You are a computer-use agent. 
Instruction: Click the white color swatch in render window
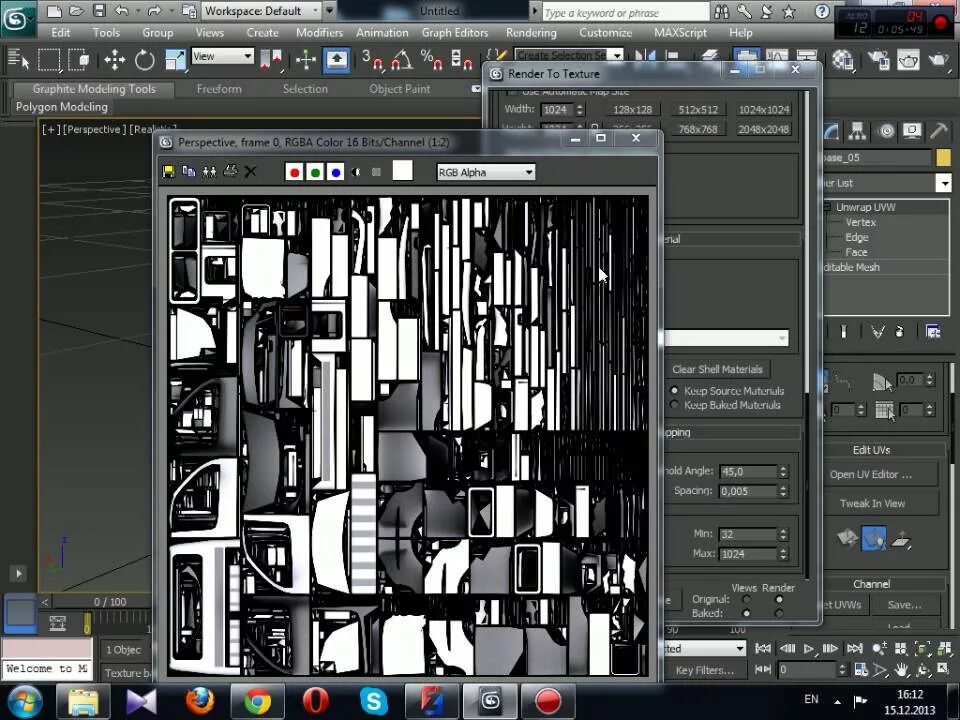click(402, 171)
